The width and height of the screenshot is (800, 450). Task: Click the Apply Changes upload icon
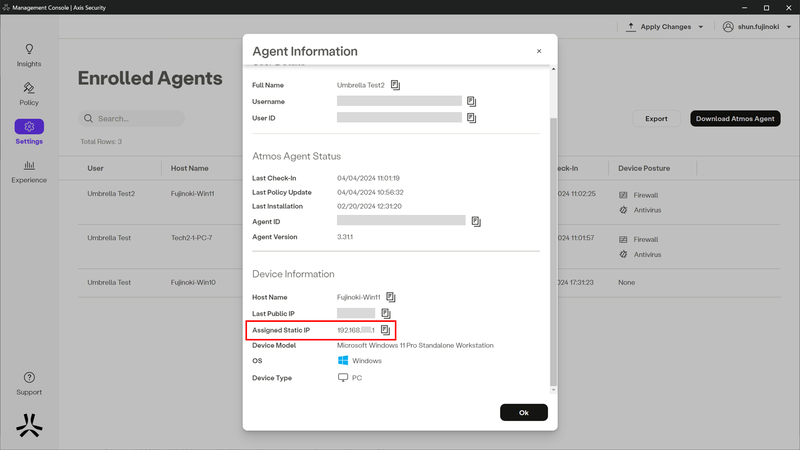pyautogui.click(x=631, y=27)
